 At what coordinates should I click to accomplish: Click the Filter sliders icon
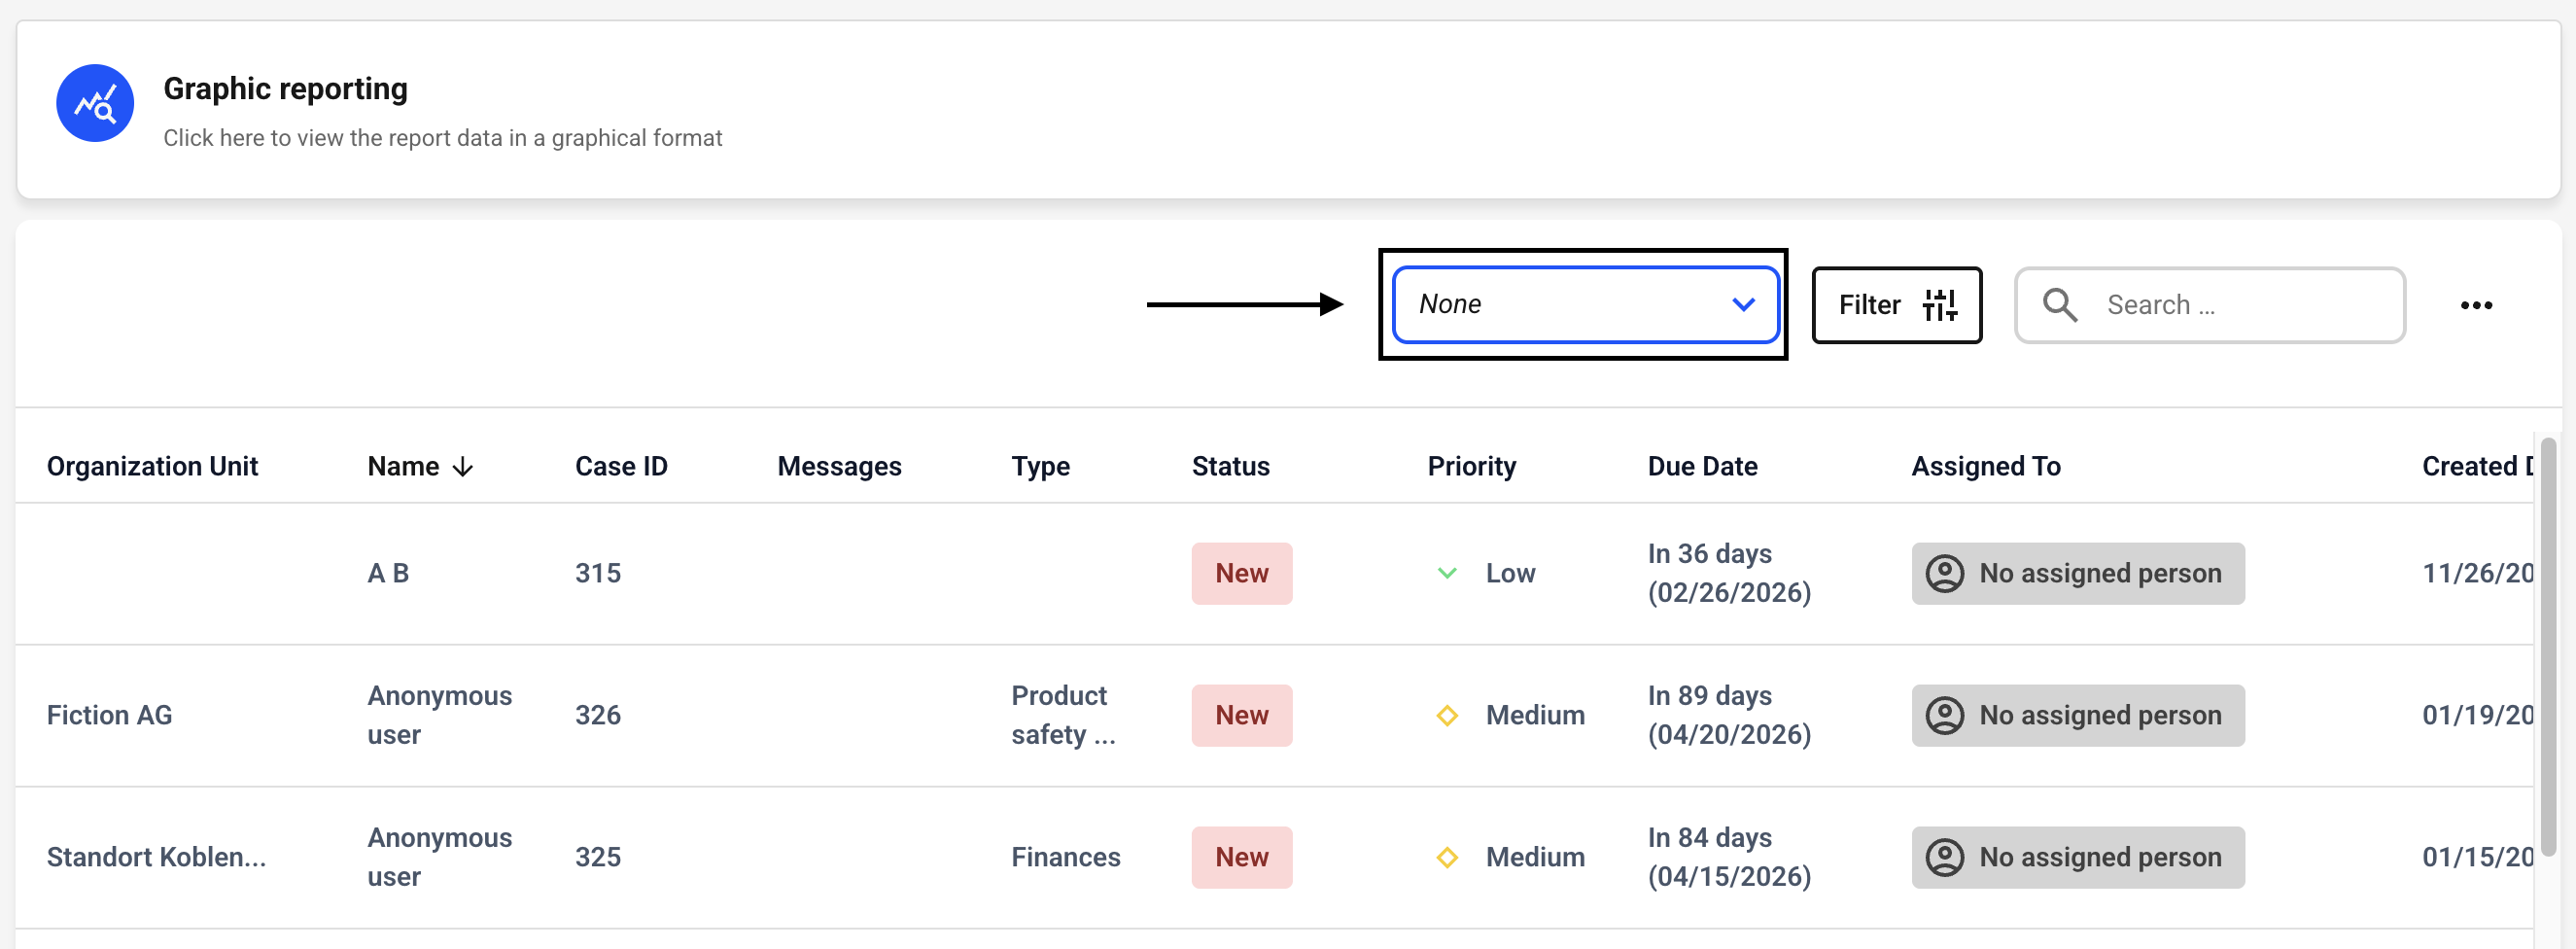1939,305
